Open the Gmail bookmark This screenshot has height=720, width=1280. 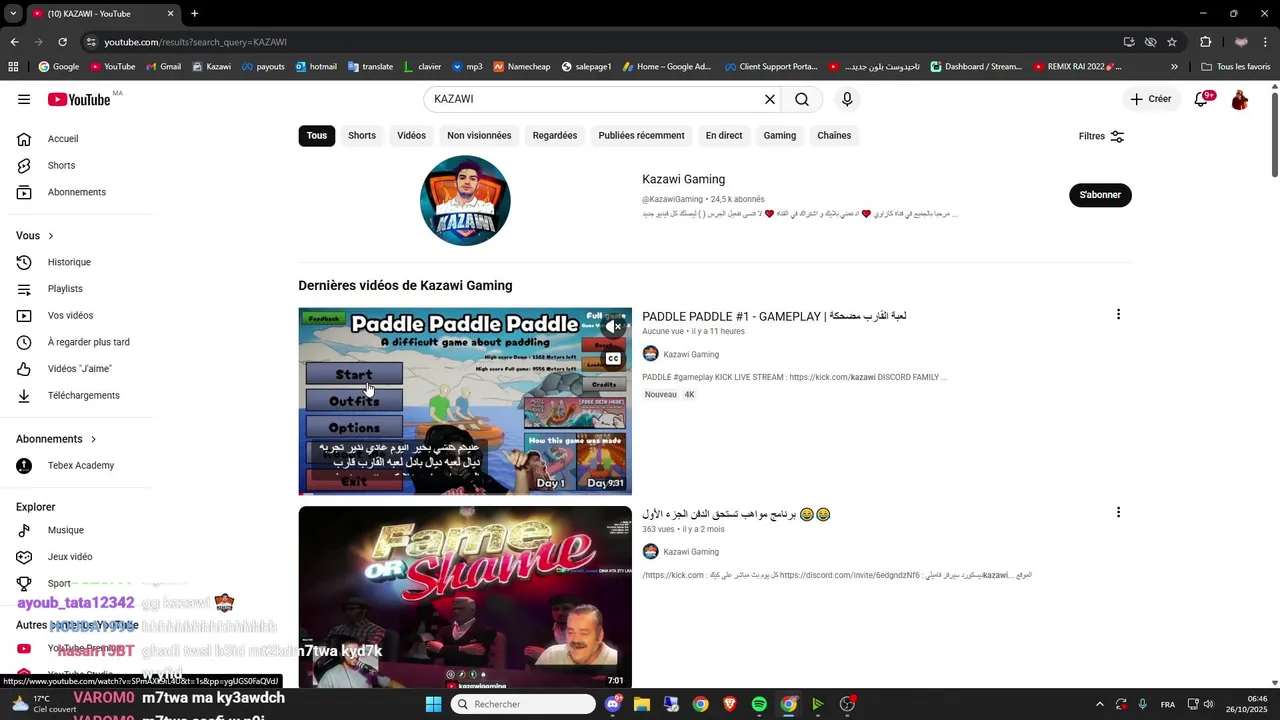[163, 67]
